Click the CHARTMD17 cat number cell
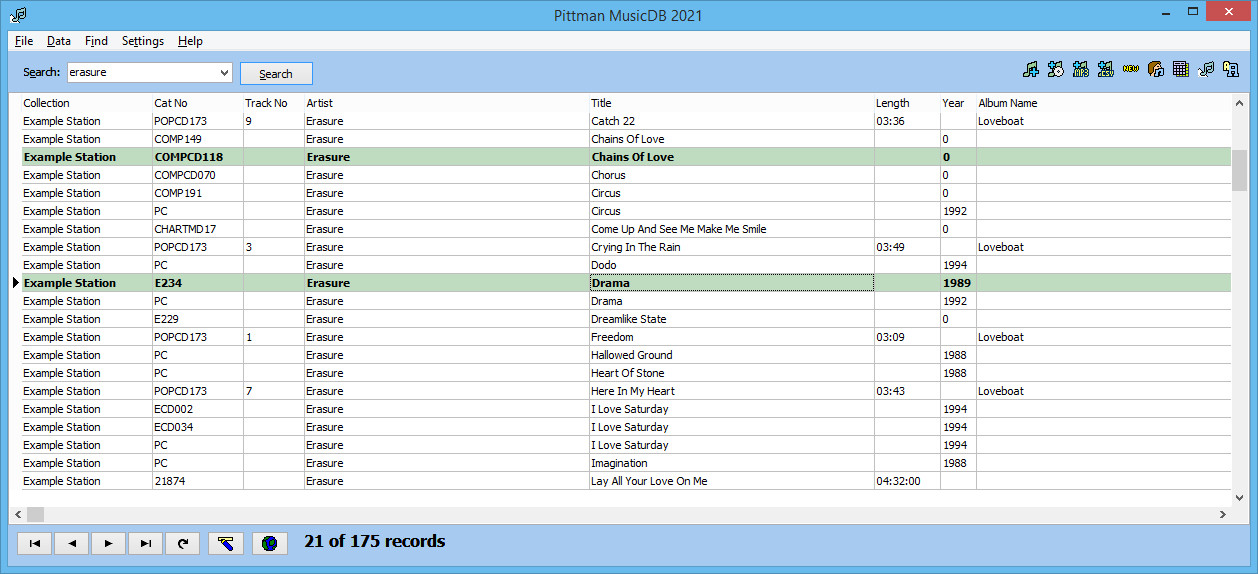This screenshot has height=574, width=1258. 197,229
